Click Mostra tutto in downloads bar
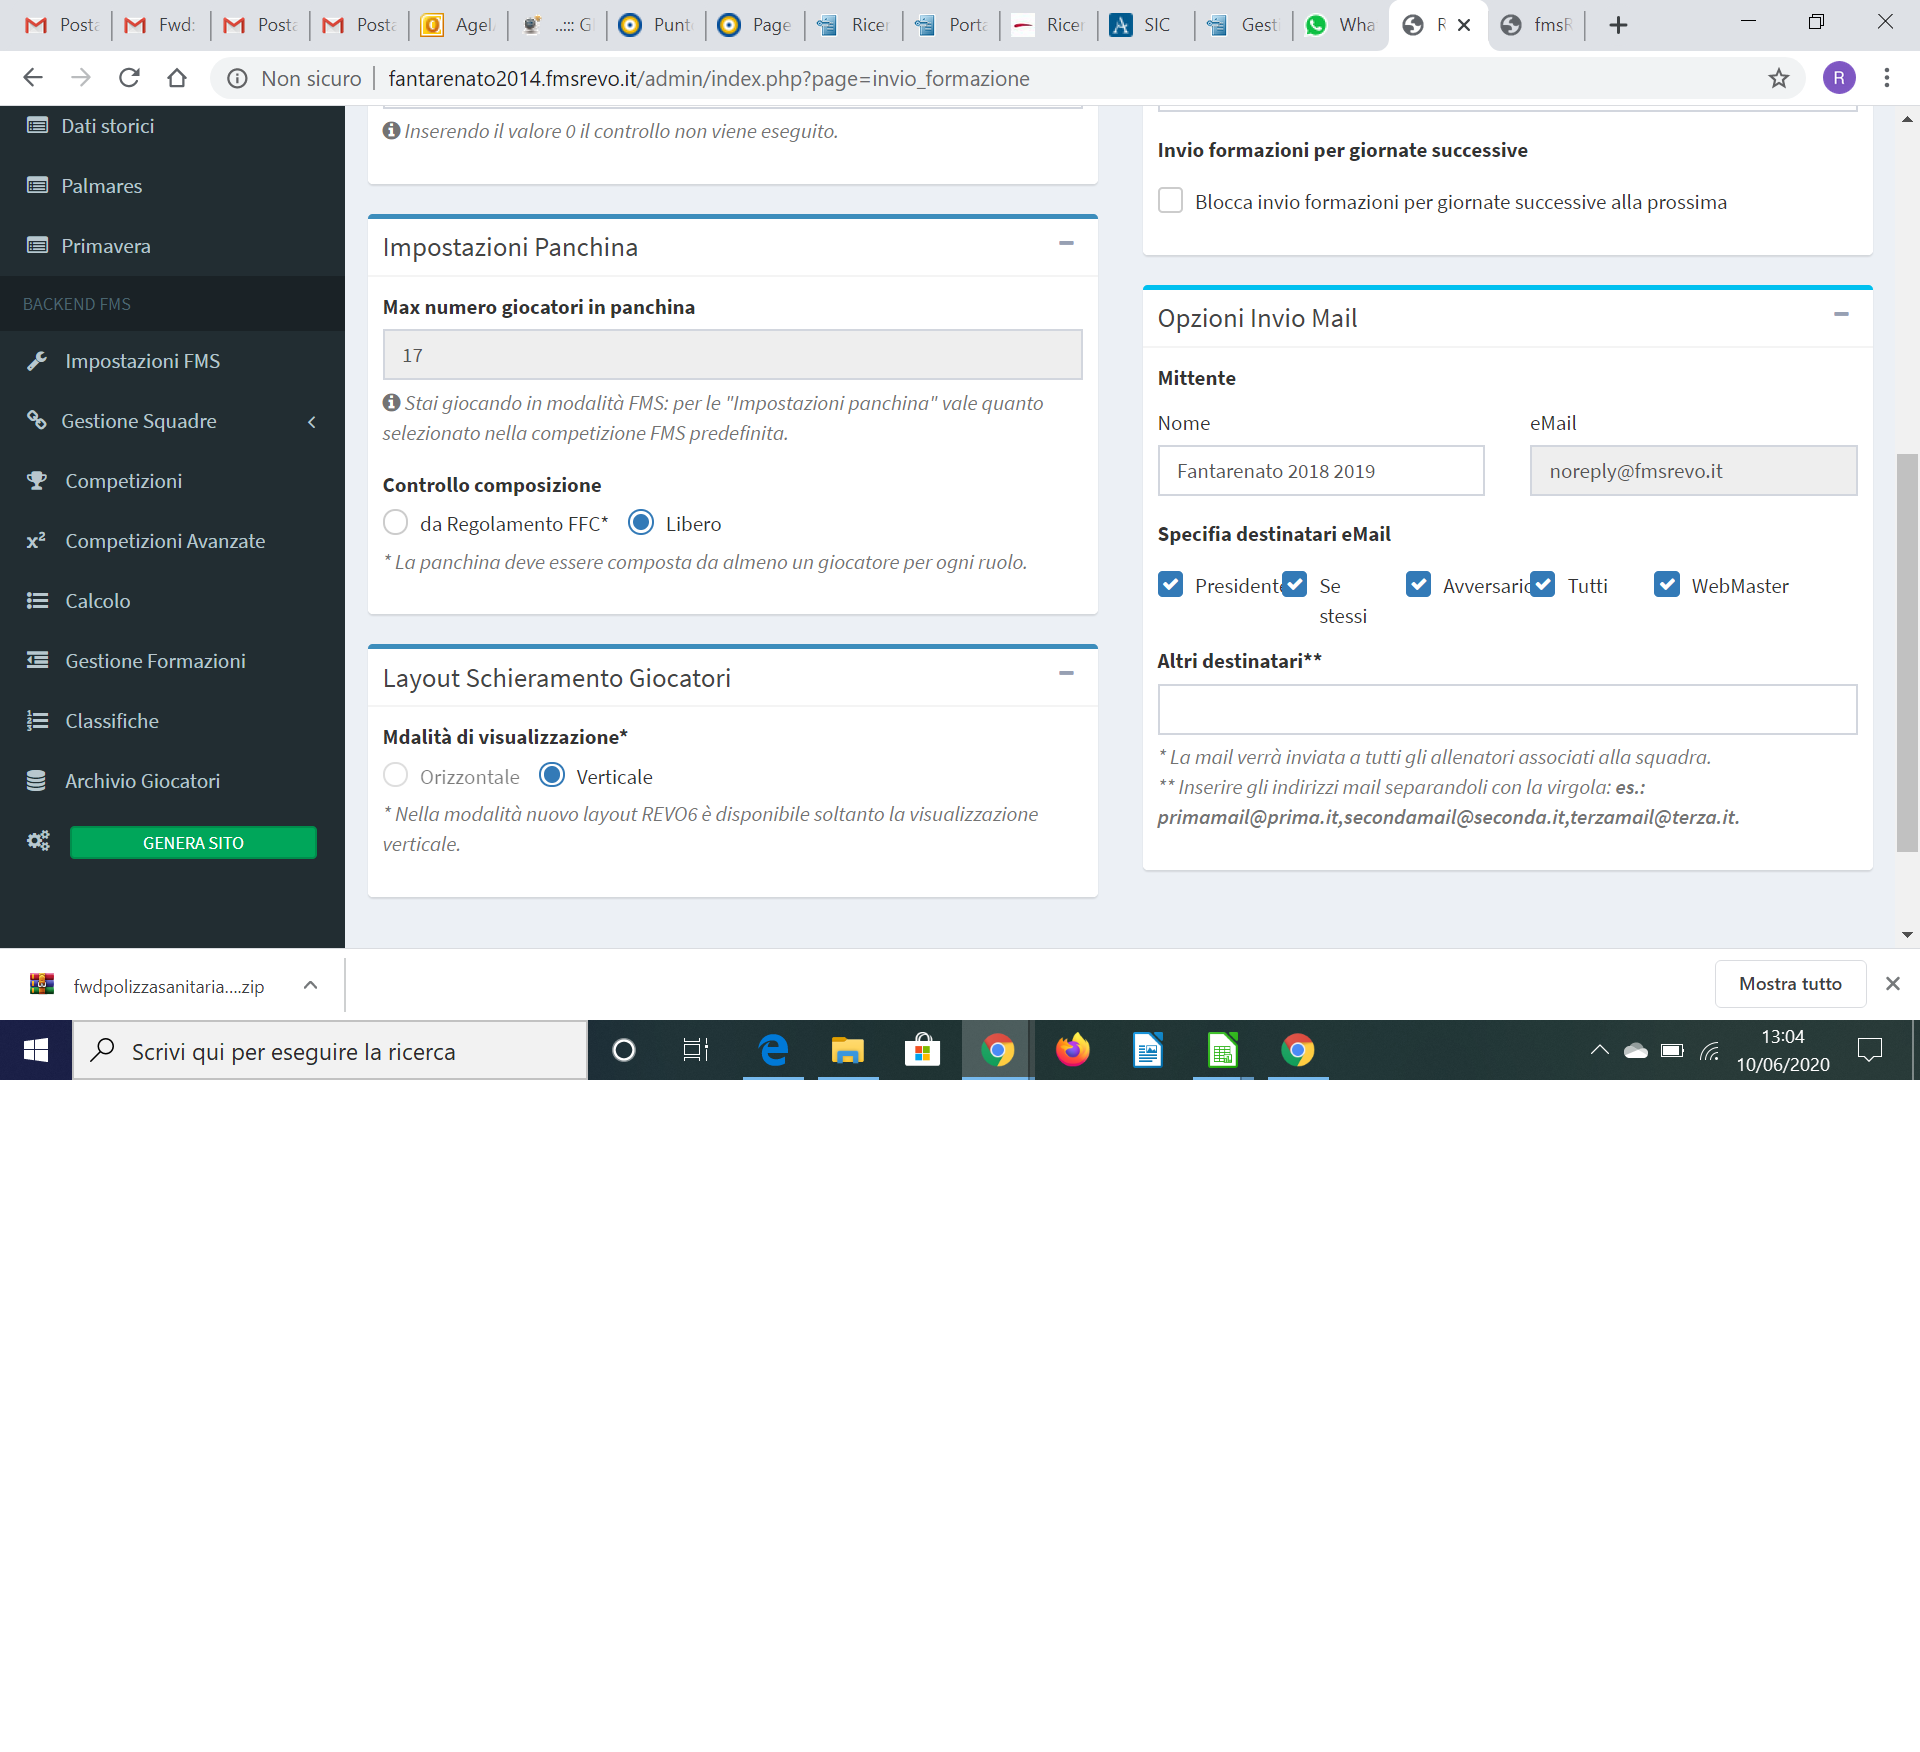 point(1789,984)
